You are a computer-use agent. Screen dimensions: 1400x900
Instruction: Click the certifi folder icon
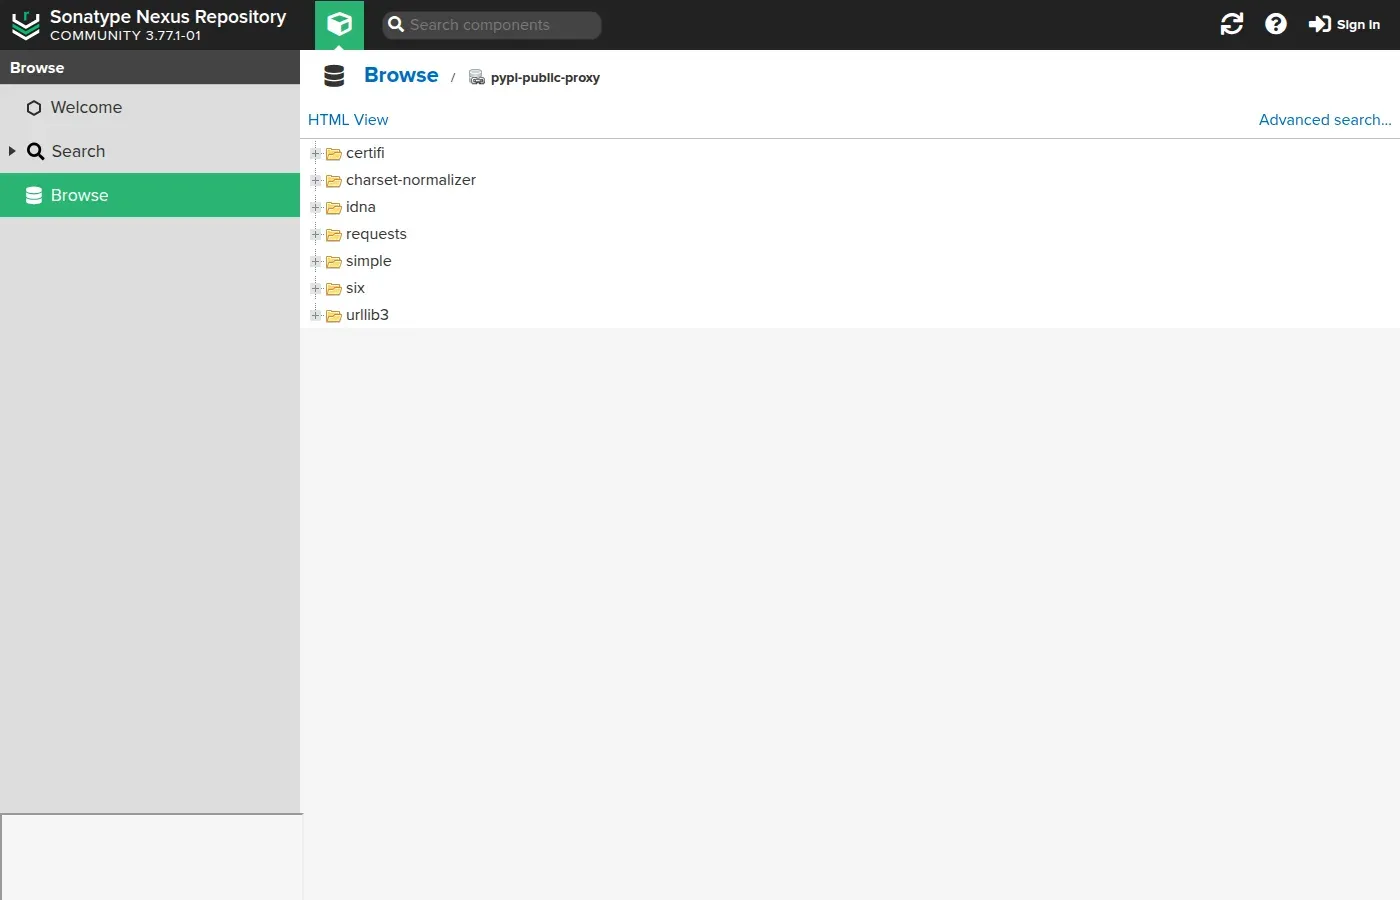[334, 154]
